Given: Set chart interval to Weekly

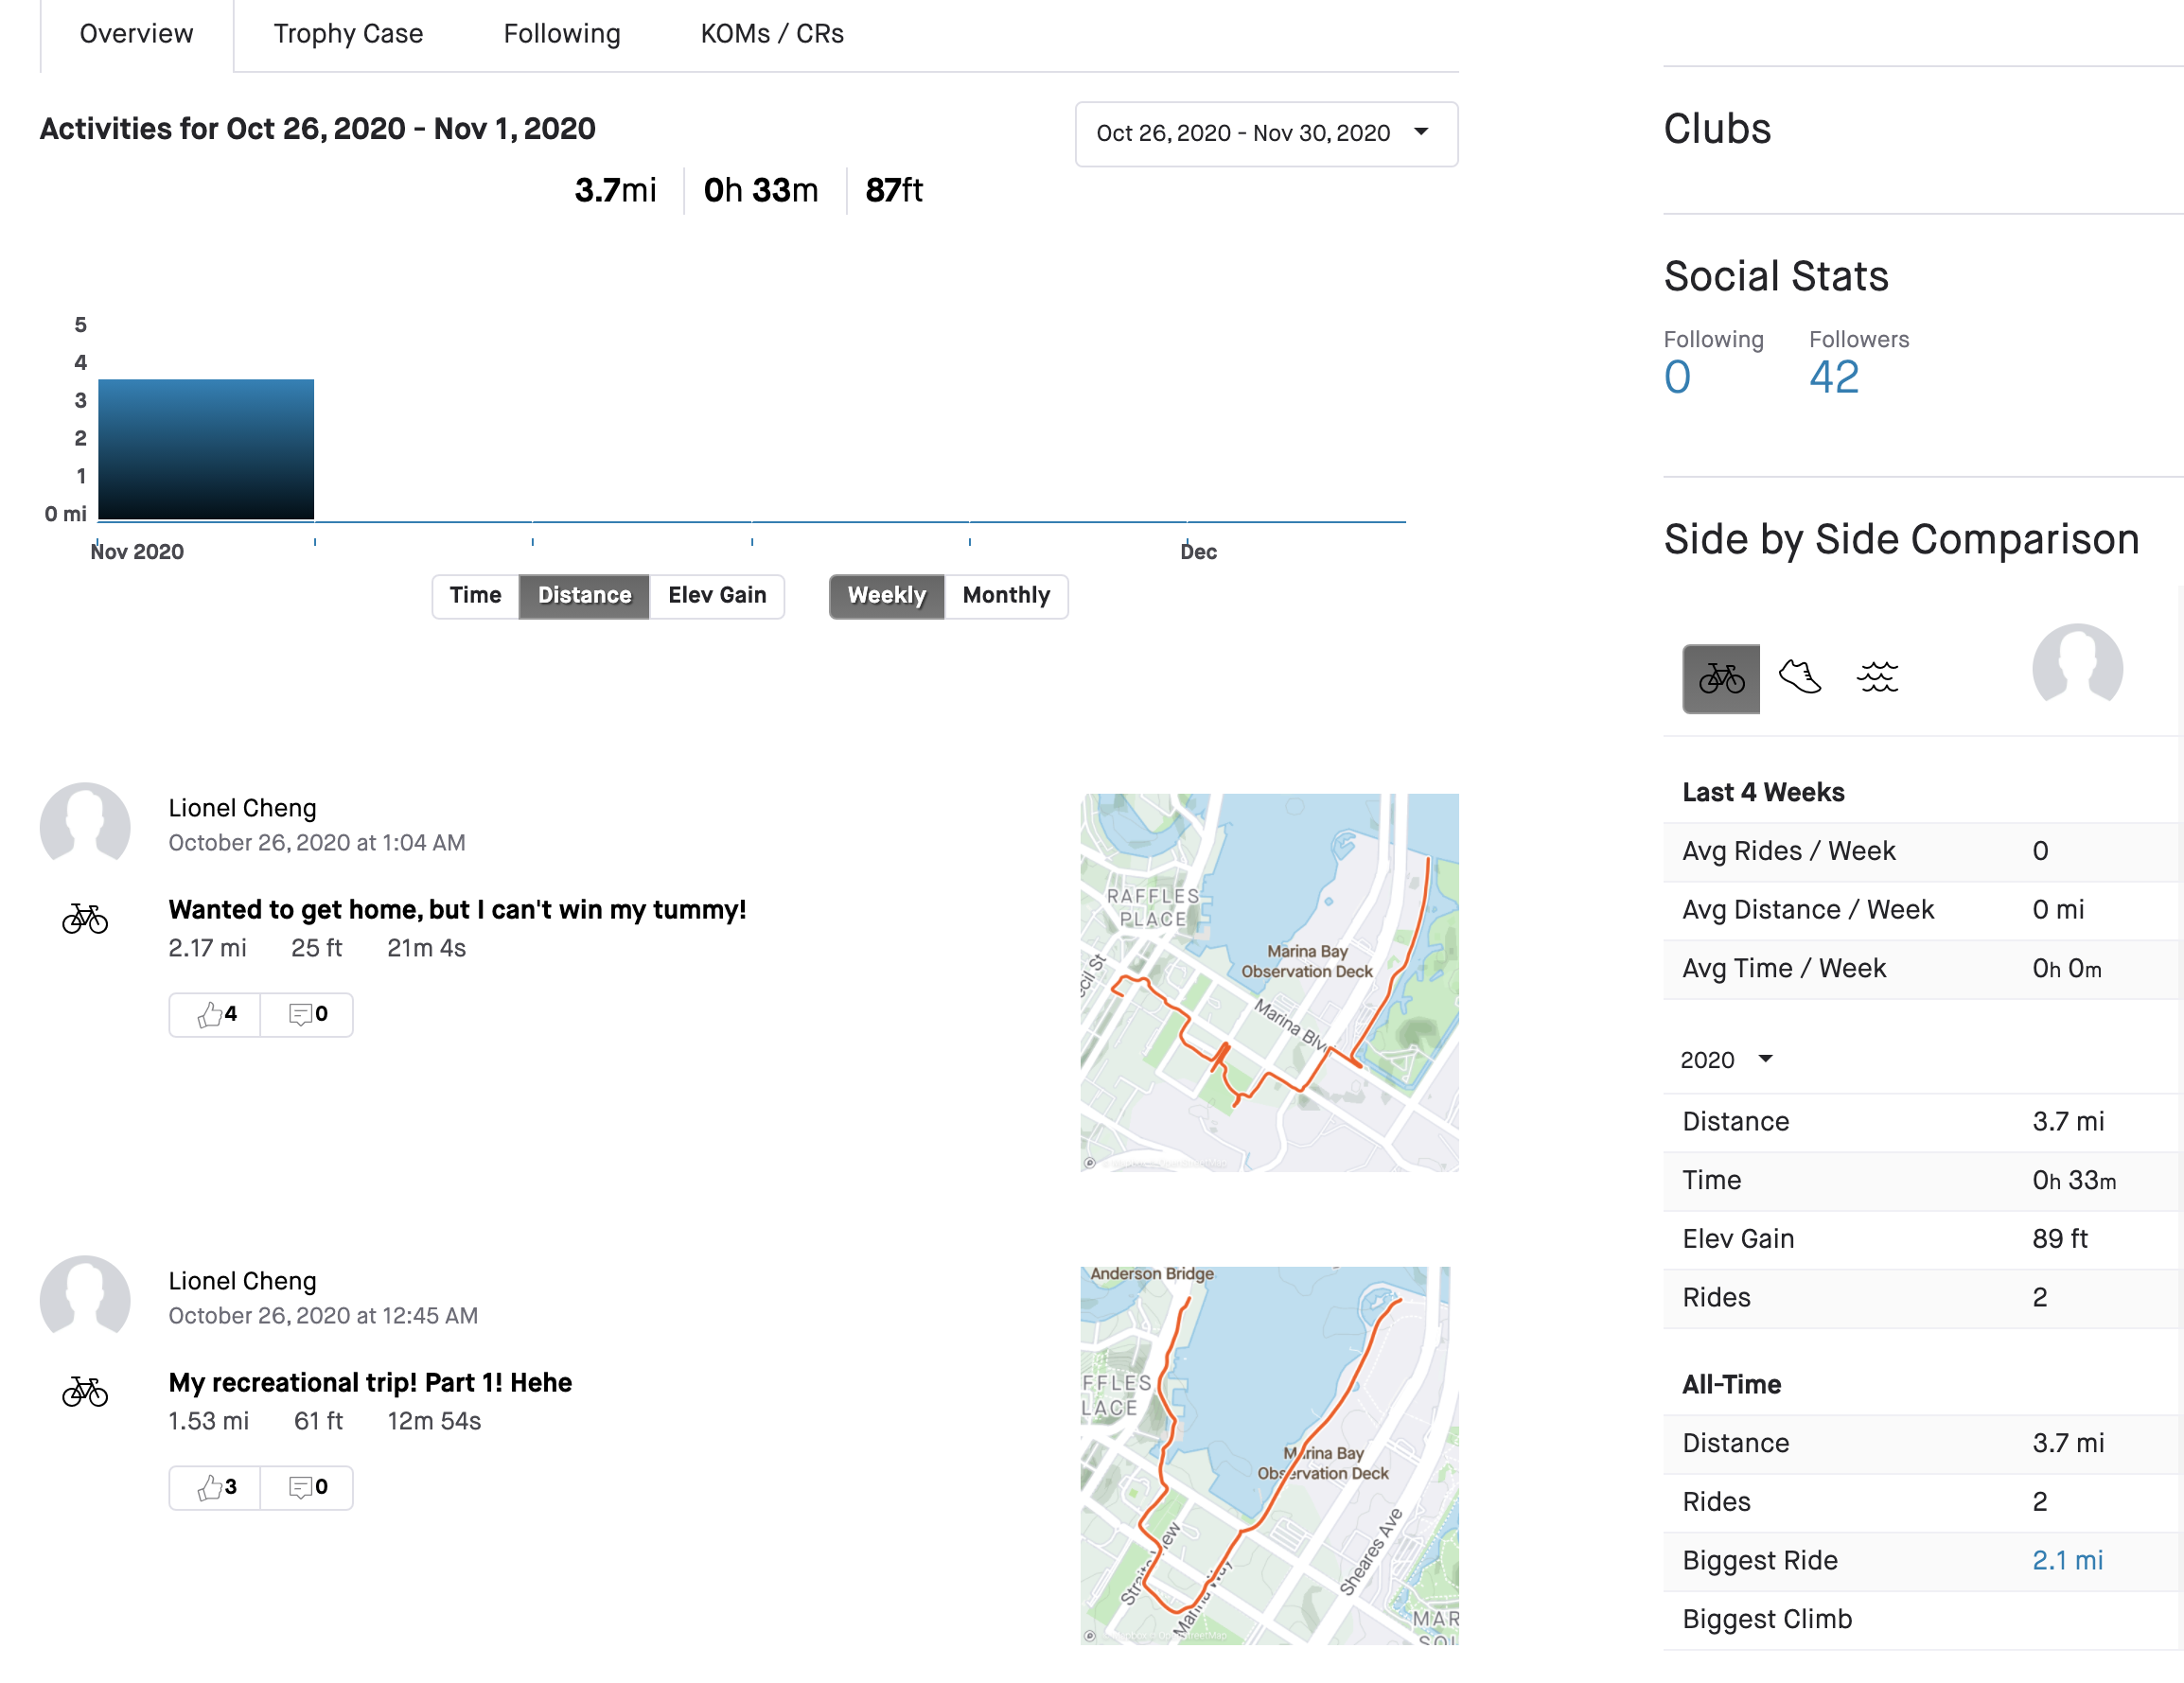Looking at the screenshot, I should (886, 596).
